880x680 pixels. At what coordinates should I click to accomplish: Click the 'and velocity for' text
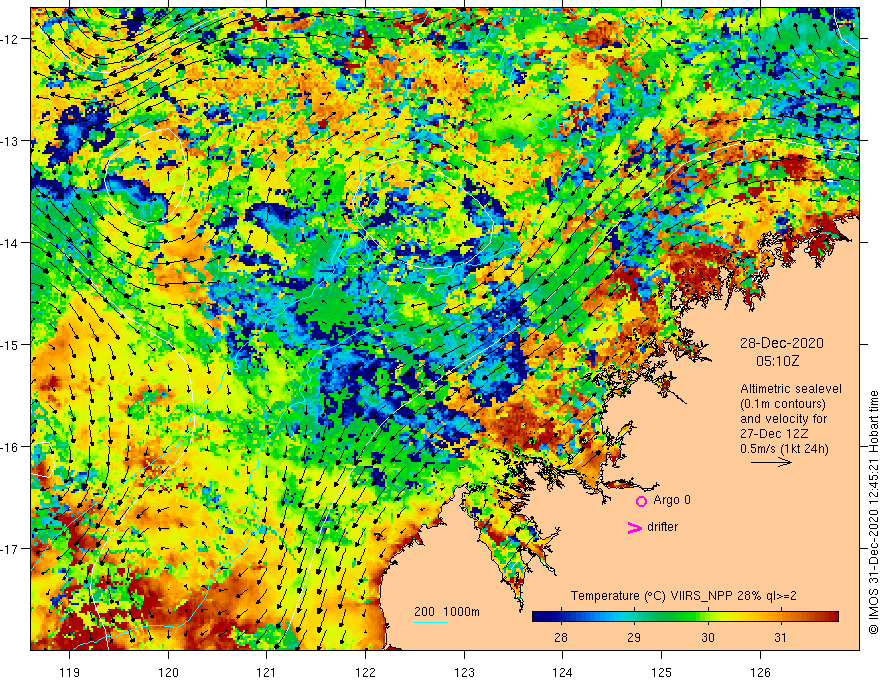pyautogui.click(x=783, y=419)
